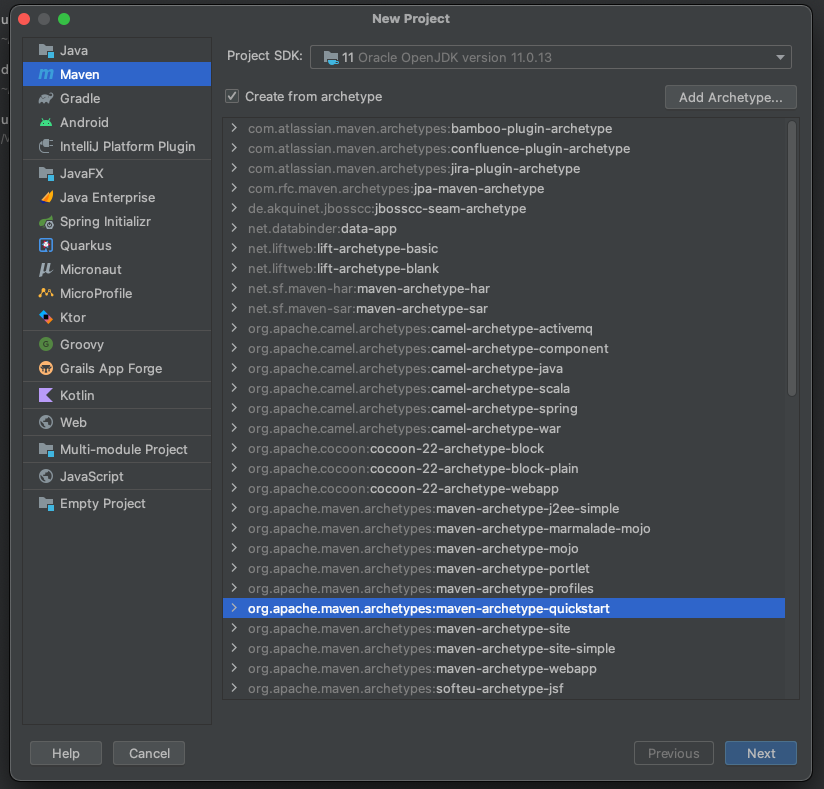Screen dimensions: 824x789
Task: Select camel-archetype-scala row
Action: [x=504, y=388]
